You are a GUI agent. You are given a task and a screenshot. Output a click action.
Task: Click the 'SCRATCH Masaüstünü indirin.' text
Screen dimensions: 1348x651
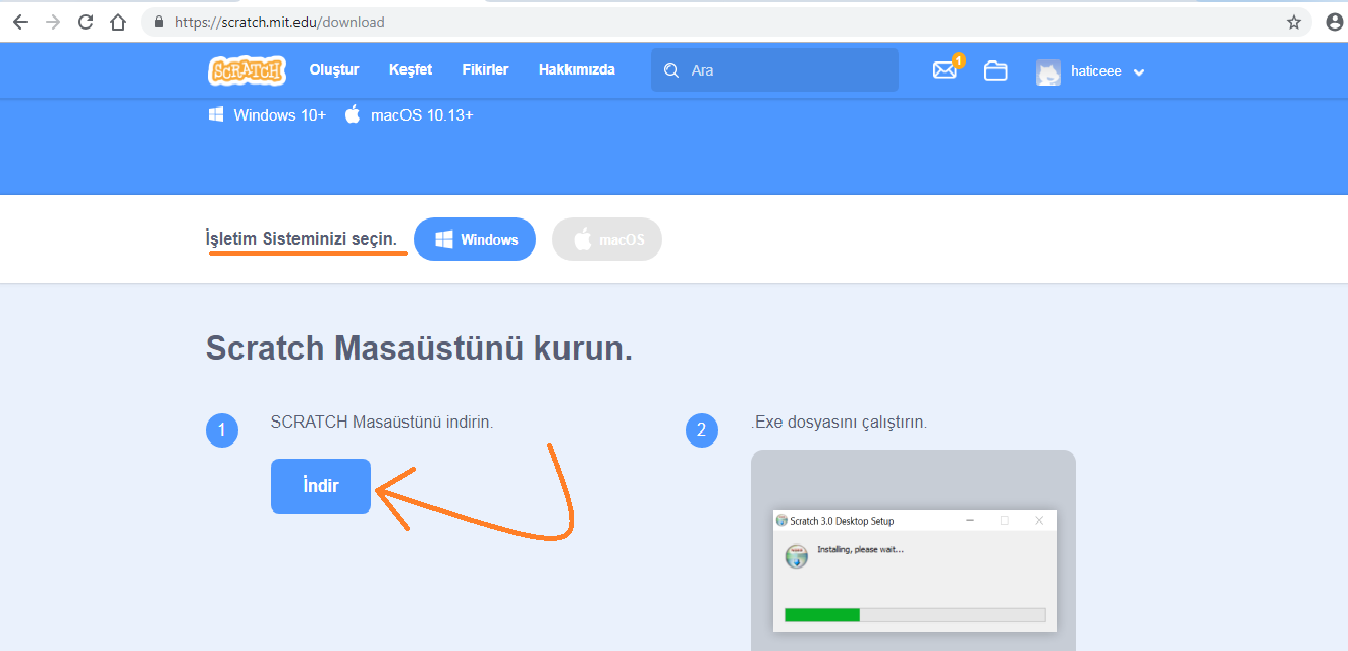(x=382, y=422)
